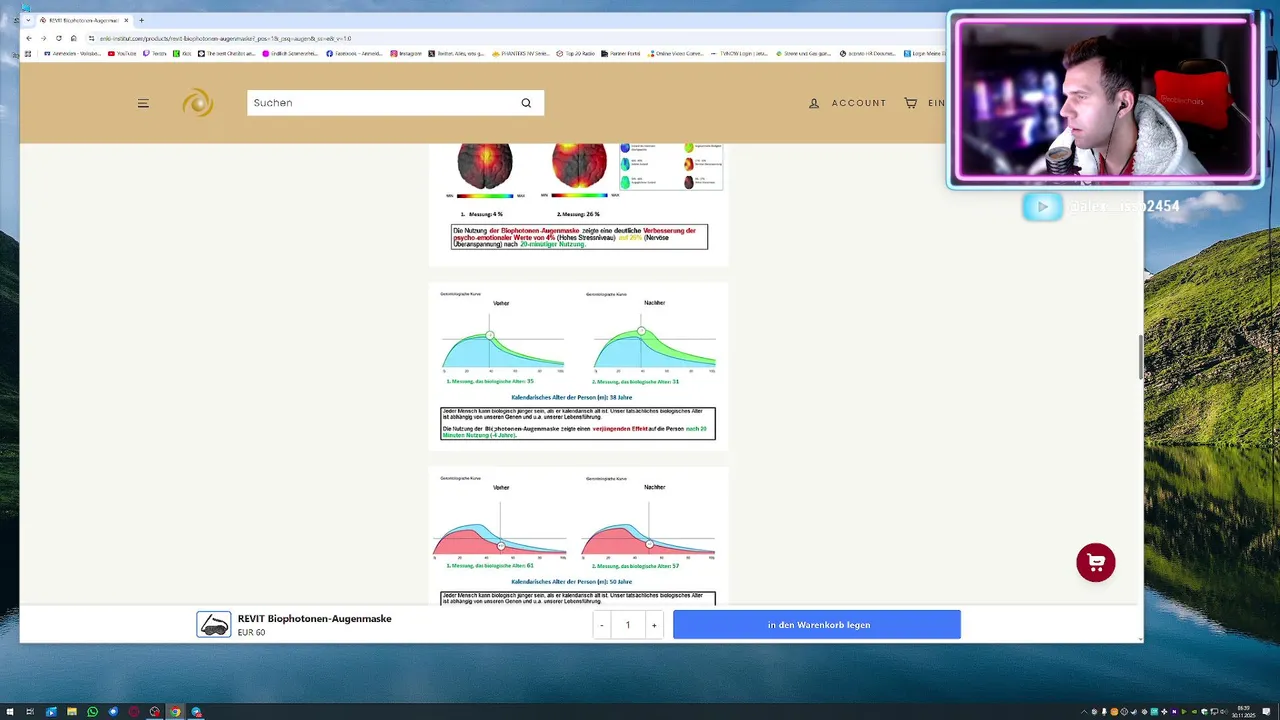Click the browser back arrow
This screenshot has height=720, width=1280.
(29, 38)
